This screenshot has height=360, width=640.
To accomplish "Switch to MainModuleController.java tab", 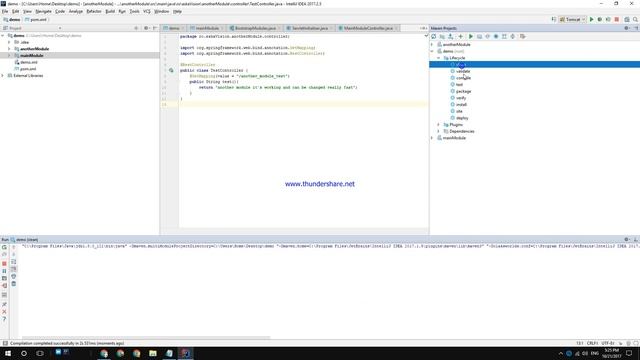I will point(368,28).
